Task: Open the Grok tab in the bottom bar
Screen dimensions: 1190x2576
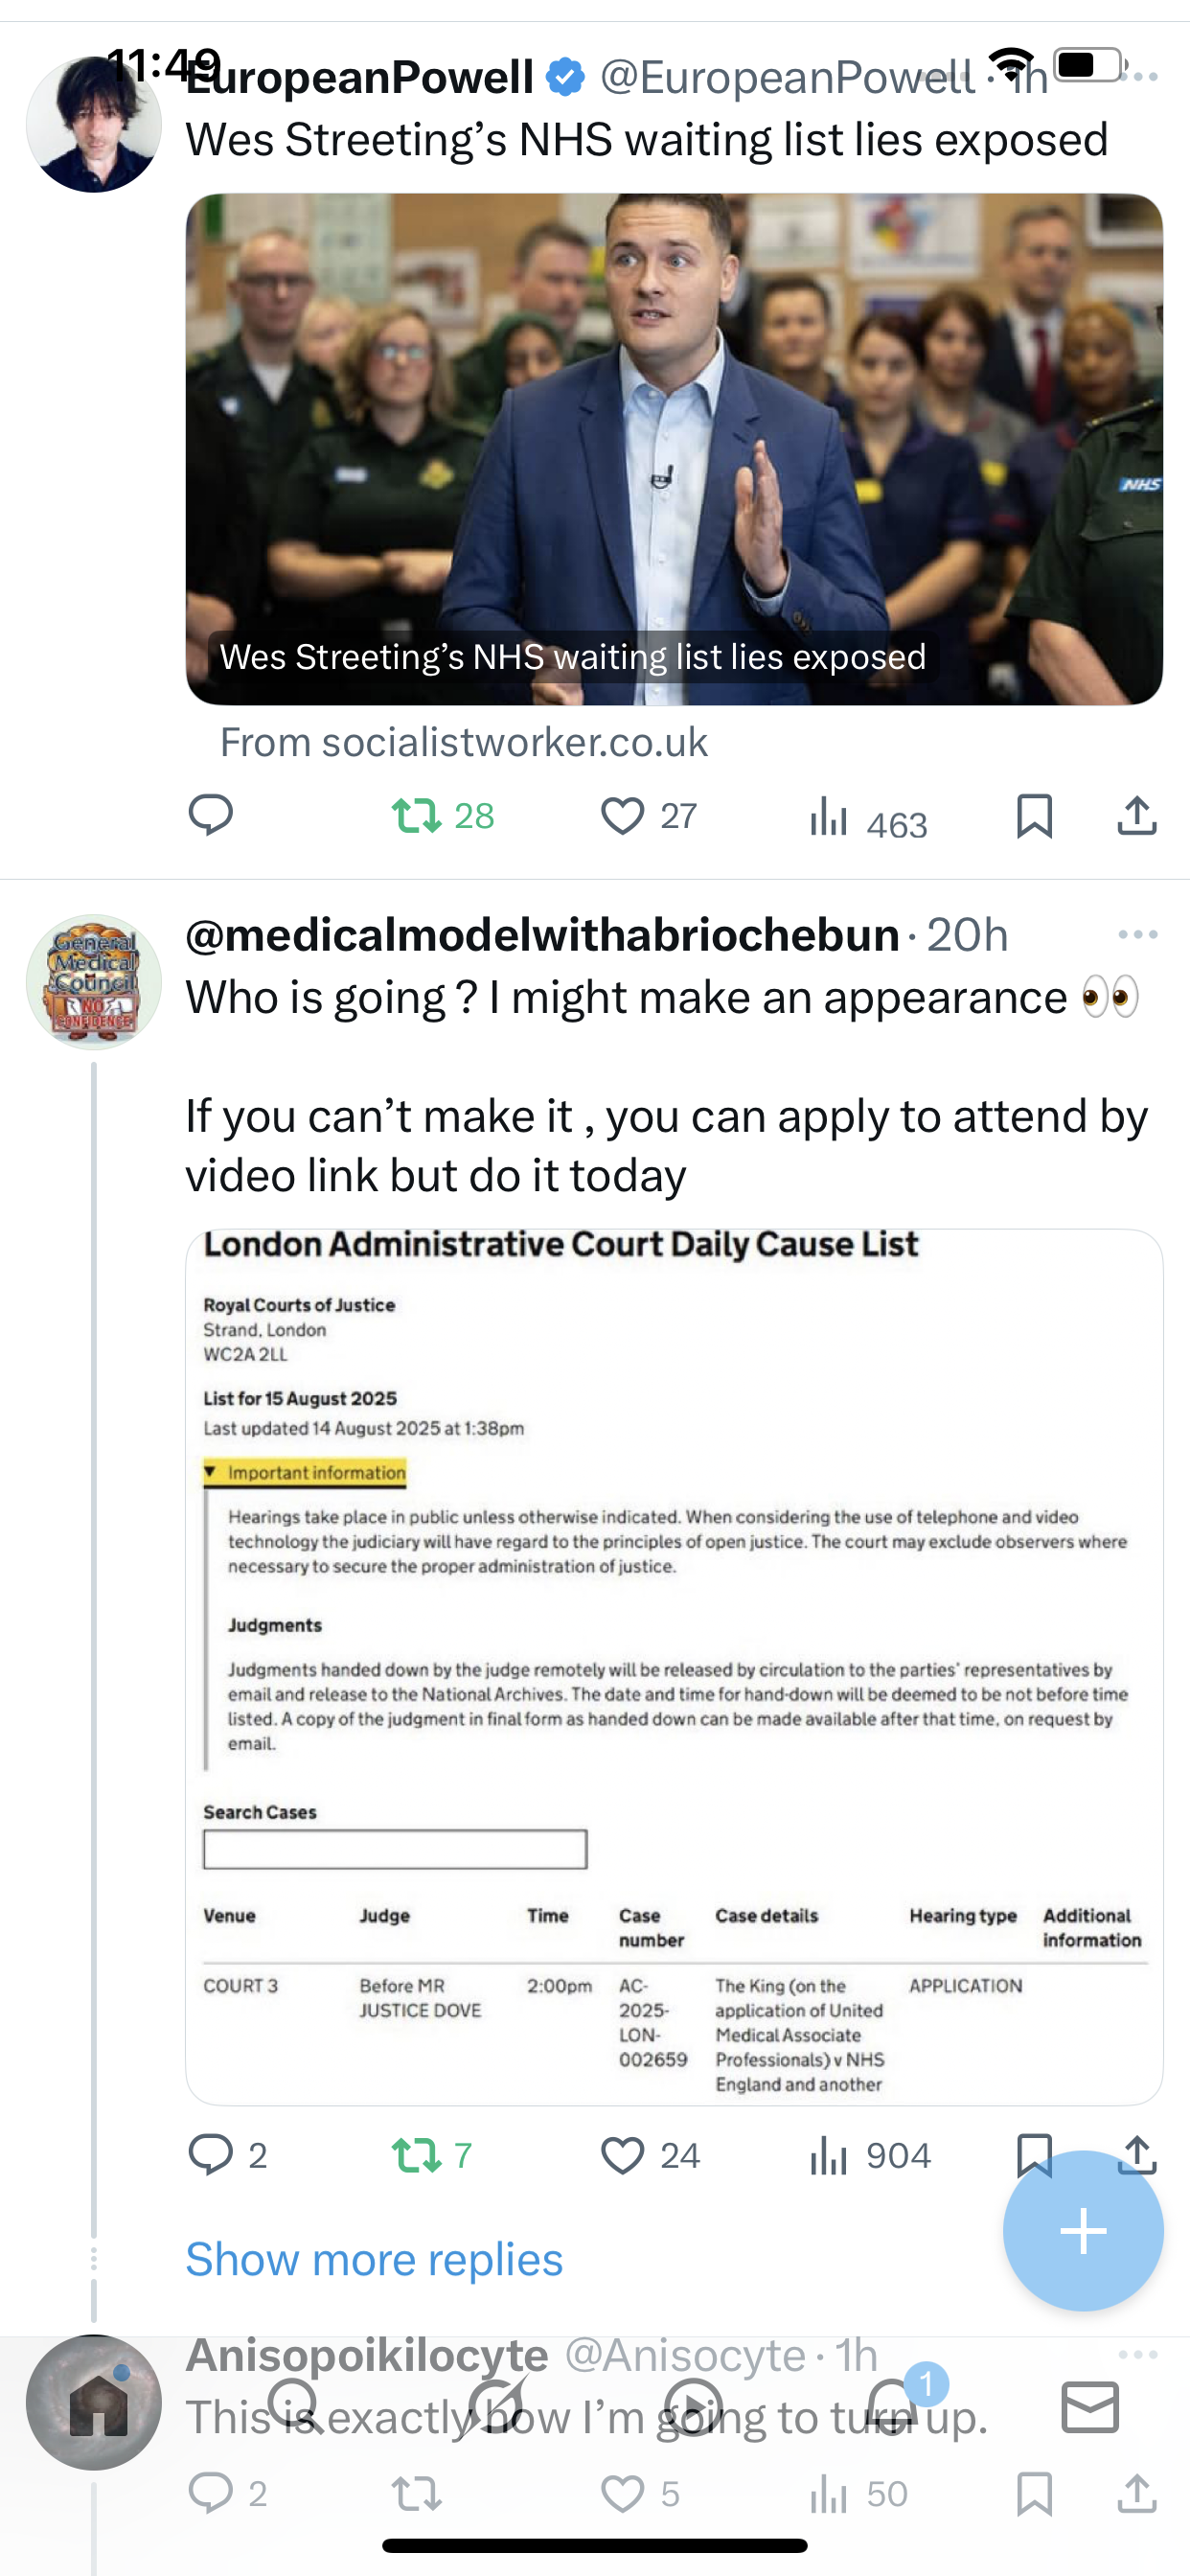Action: (495, 2406)
